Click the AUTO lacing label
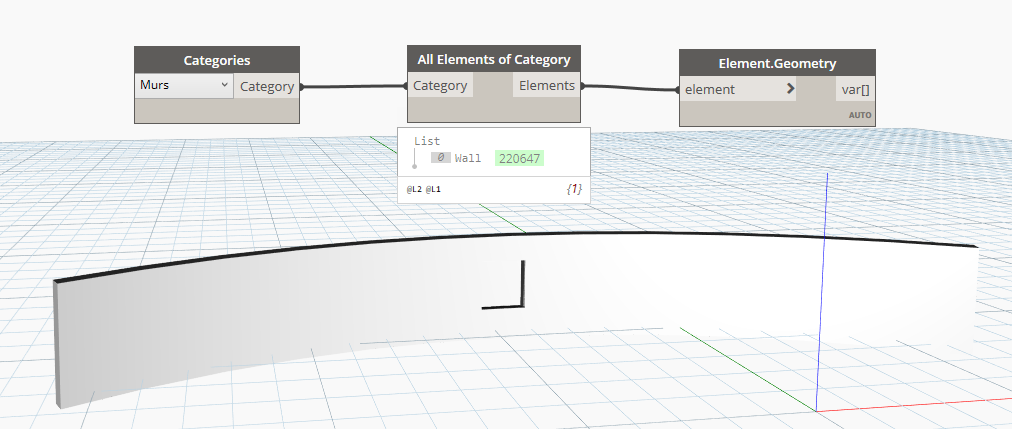 coord(860,115)
